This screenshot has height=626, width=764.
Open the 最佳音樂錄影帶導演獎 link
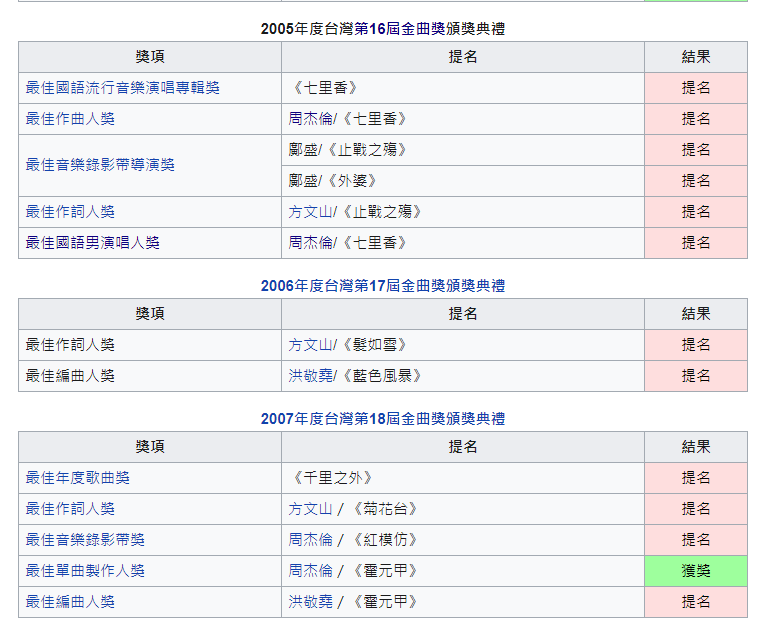point(100,165)
